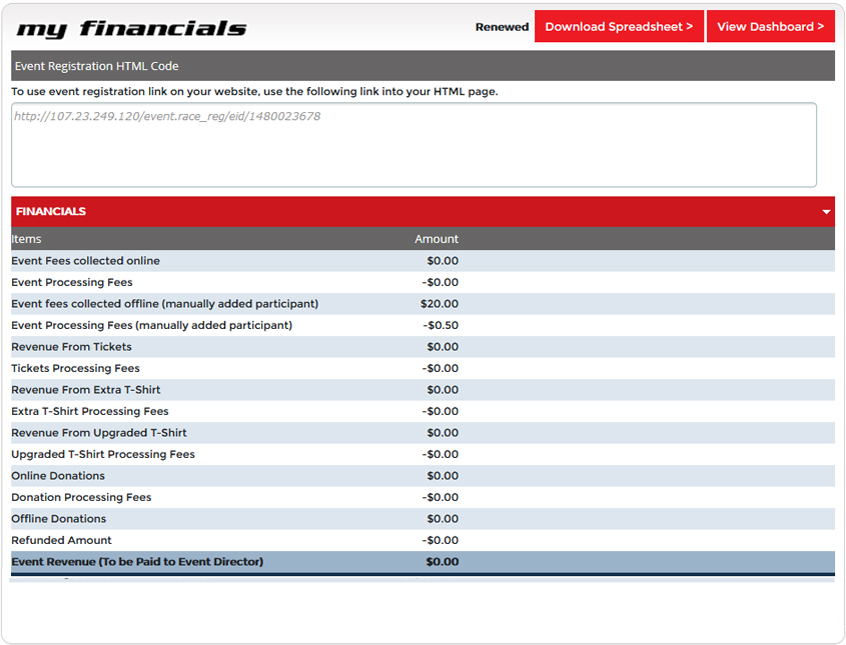Click the Online Donations item
The image size is (846, 645).
(58, 476)
